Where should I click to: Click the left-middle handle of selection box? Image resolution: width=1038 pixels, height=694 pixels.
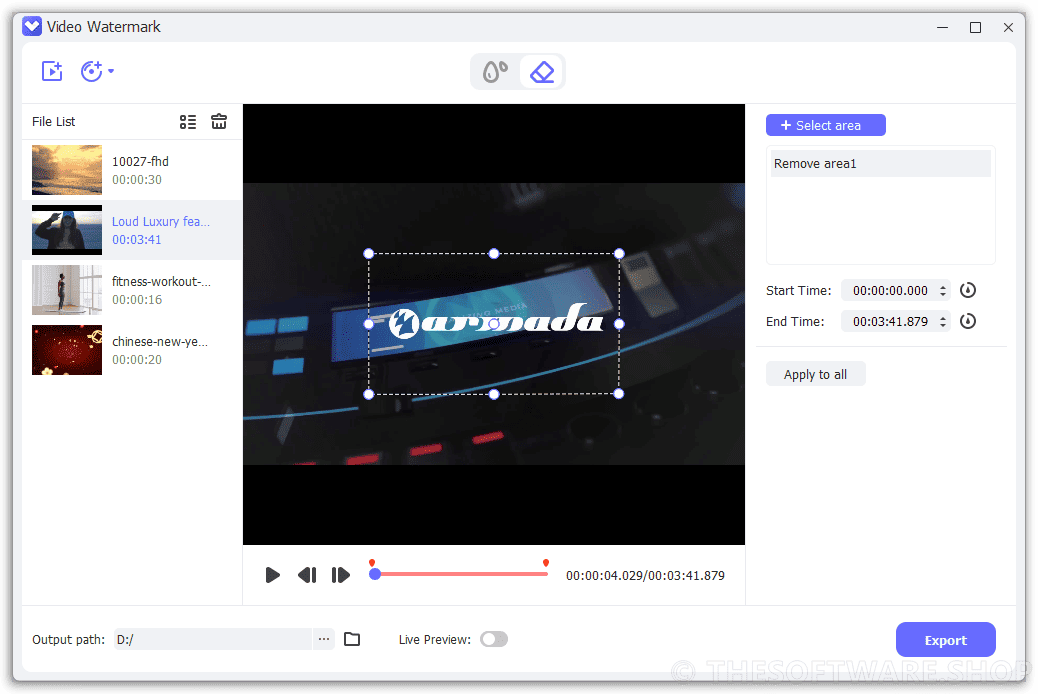tap(369, 324)
